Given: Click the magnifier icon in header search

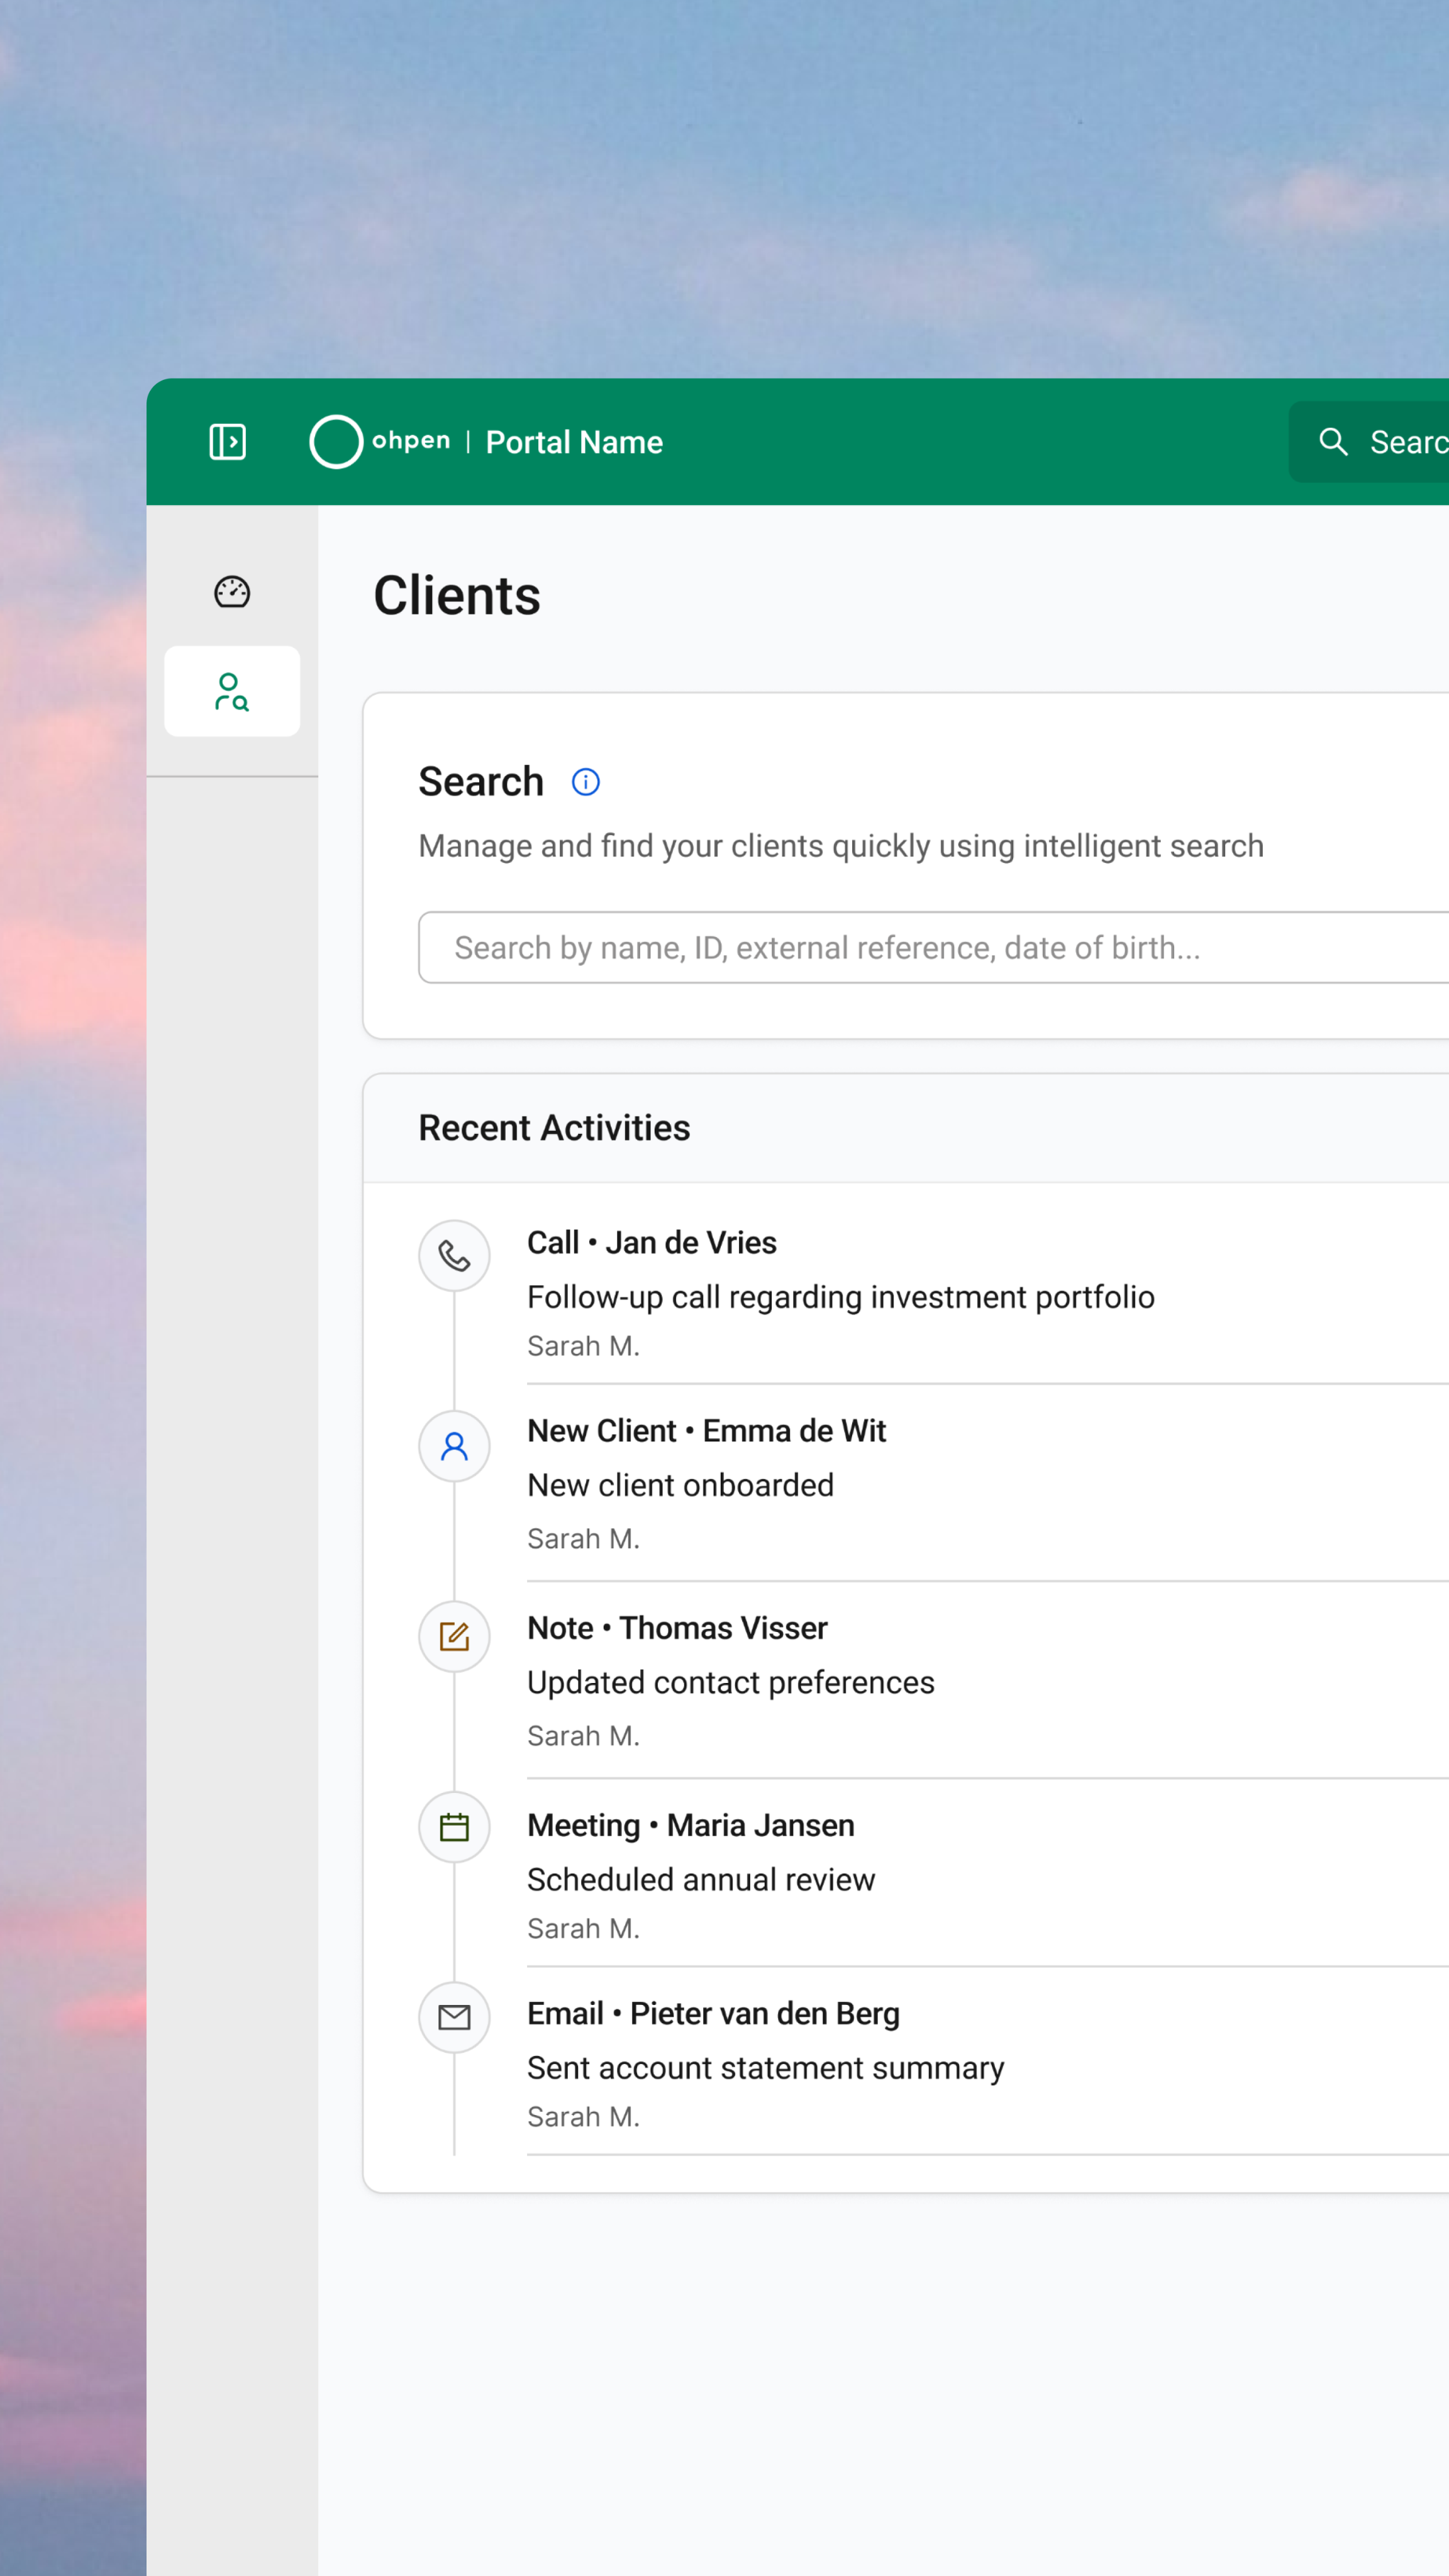Looking at the screenshot, I should pyautogui.click(x=1333, y=442).
